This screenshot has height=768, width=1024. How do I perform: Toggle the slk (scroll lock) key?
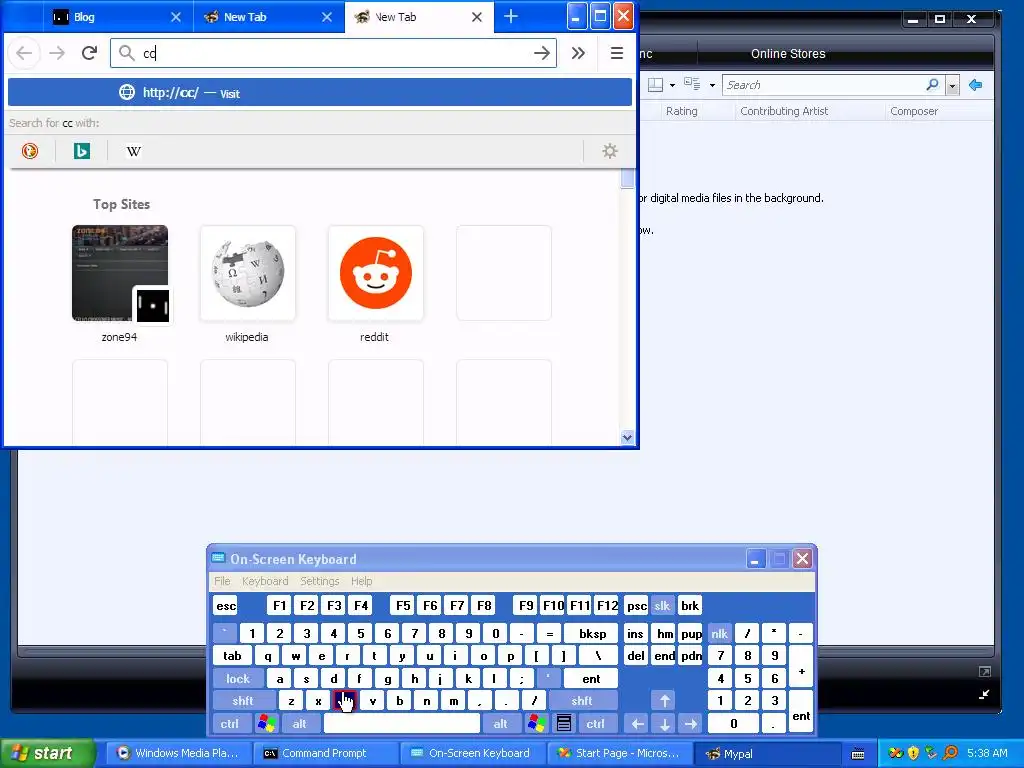pyautogui.click(x=662, y=605)
